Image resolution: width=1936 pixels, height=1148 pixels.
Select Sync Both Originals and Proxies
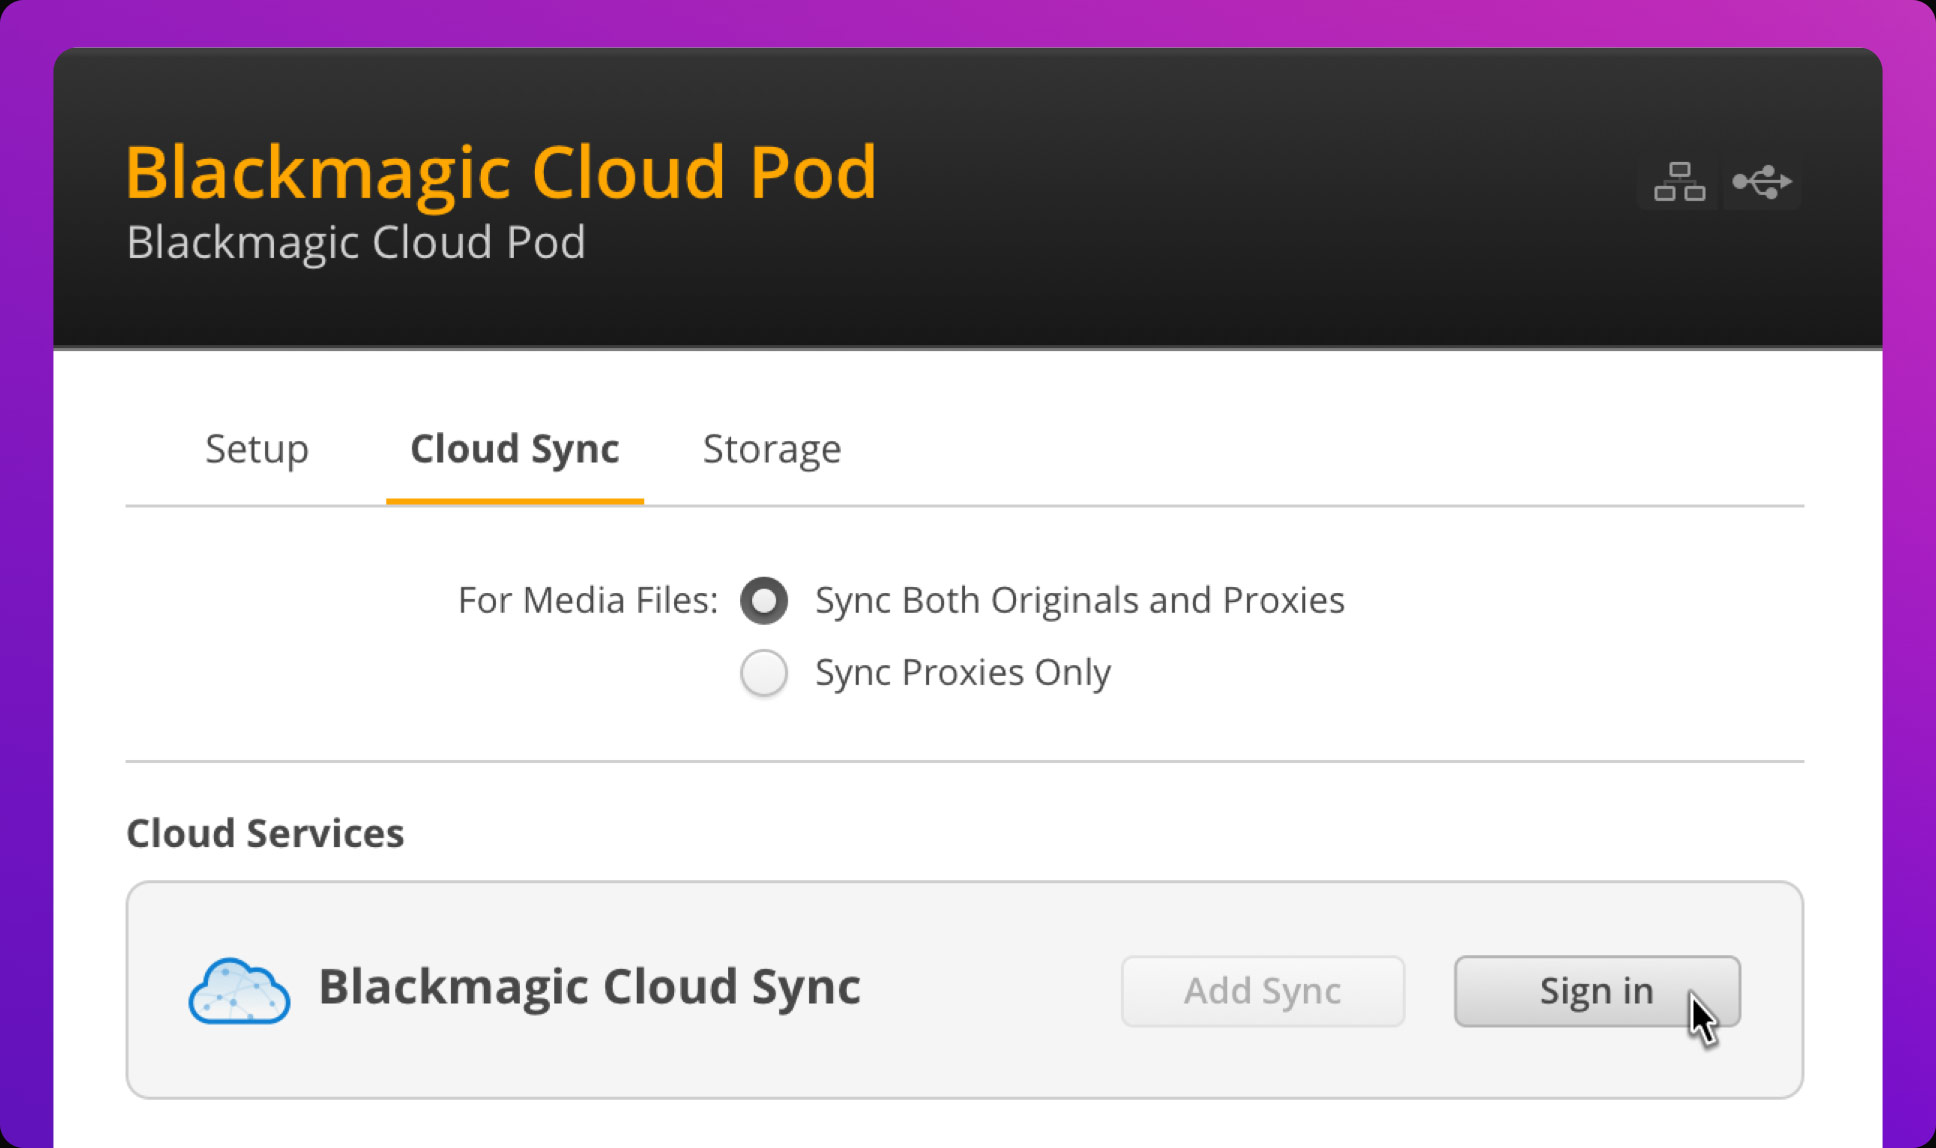(764, 600)
